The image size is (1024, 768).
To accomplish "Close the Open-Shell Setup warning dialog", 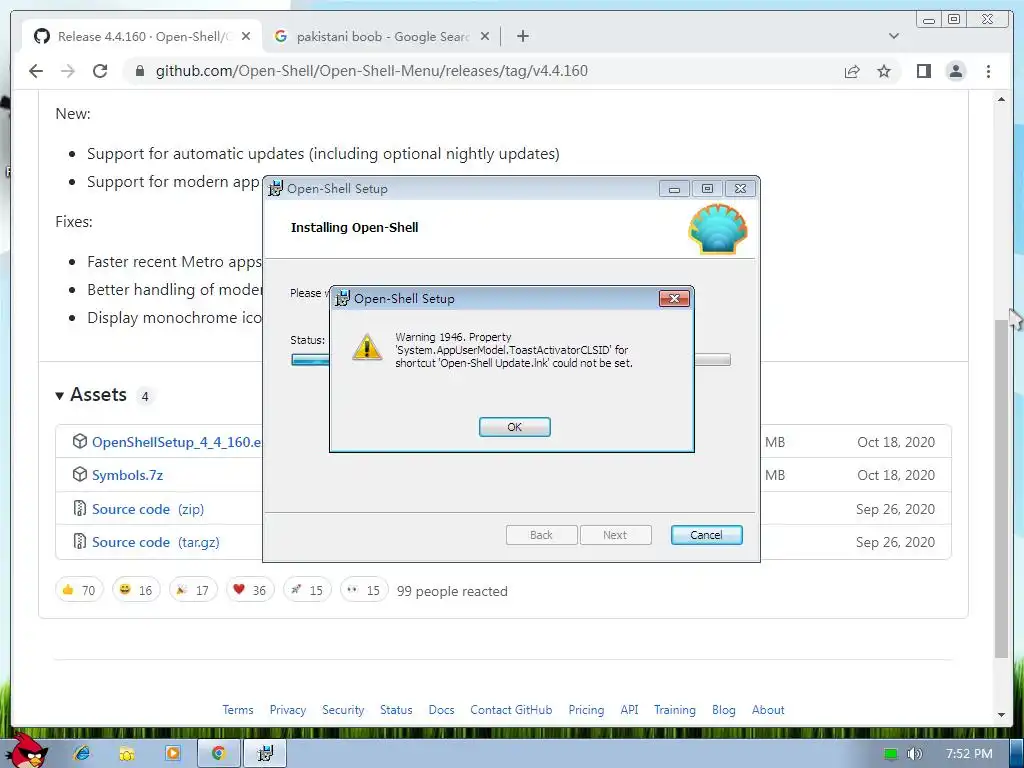I will [674, 298].
